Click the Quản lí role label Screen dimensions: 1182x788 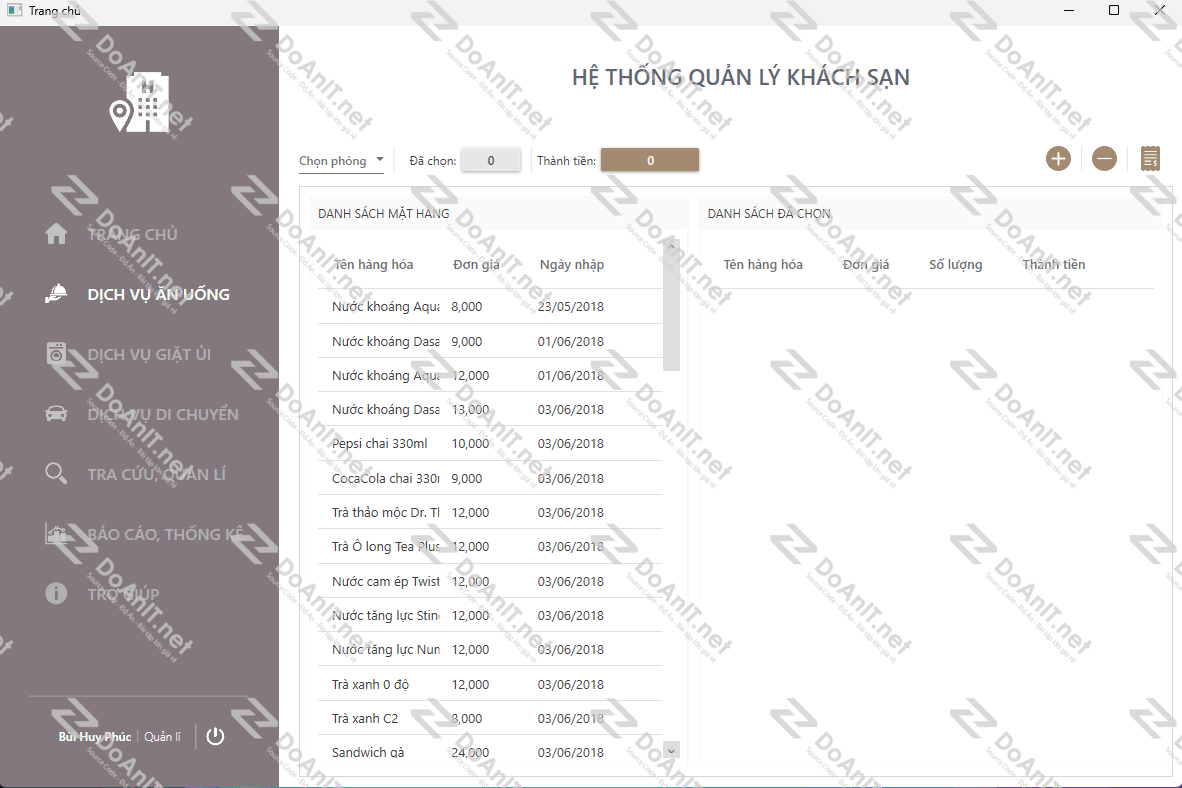pyautogui.click(x=163, y=737)
